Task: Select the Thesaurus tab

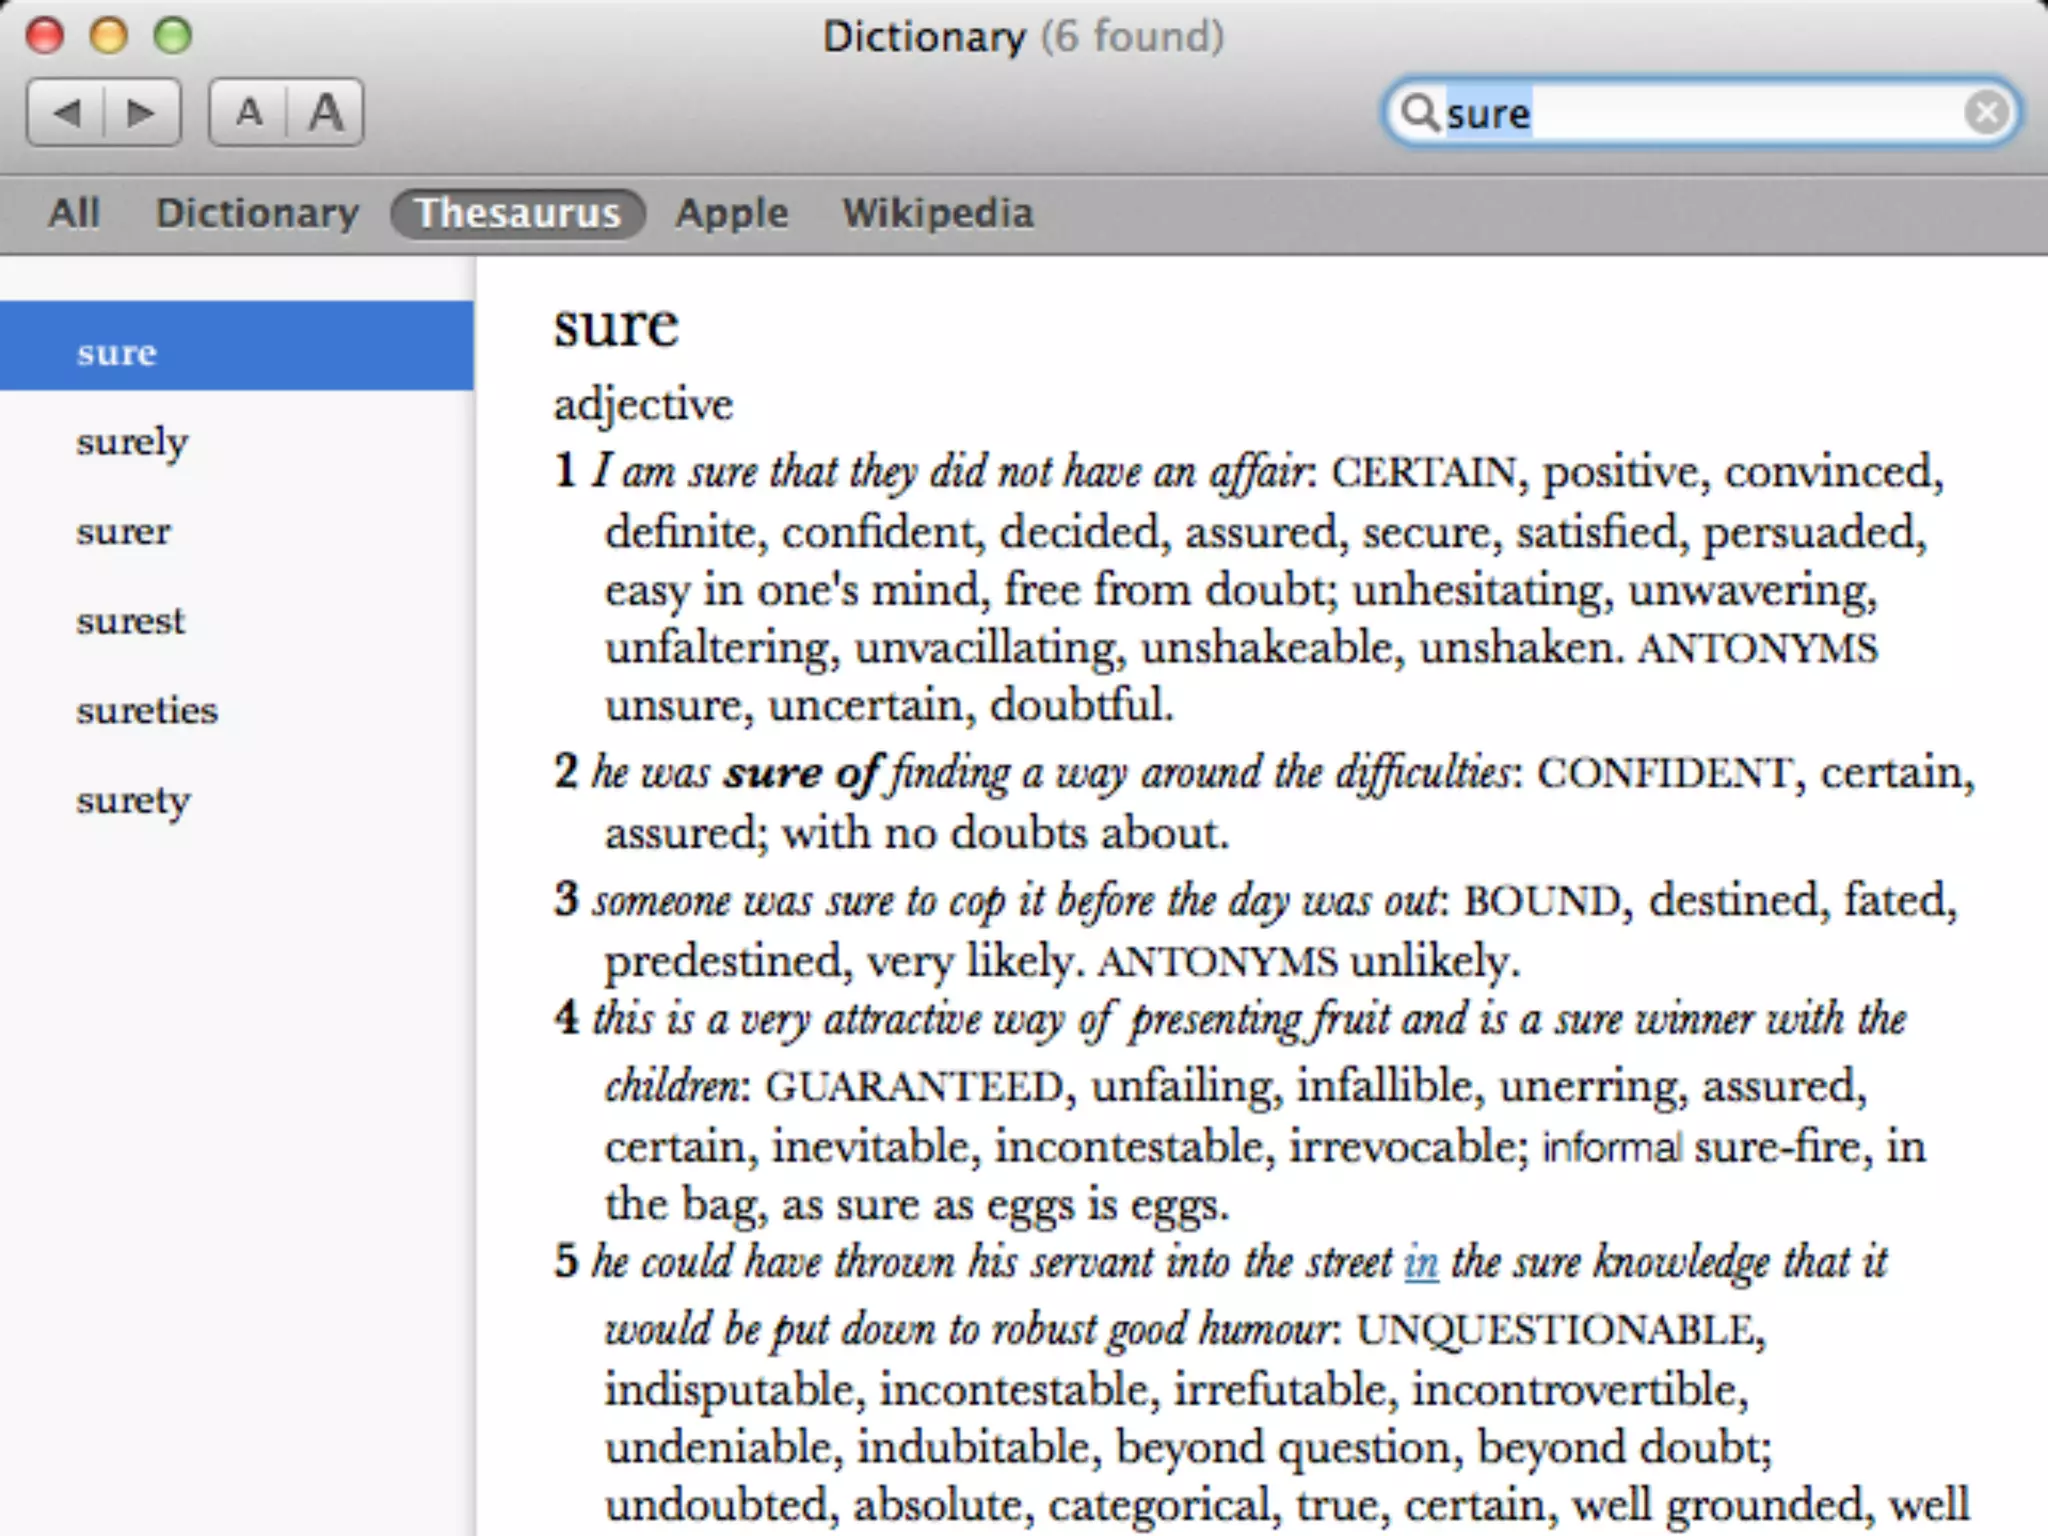Action: pos(518,213)
